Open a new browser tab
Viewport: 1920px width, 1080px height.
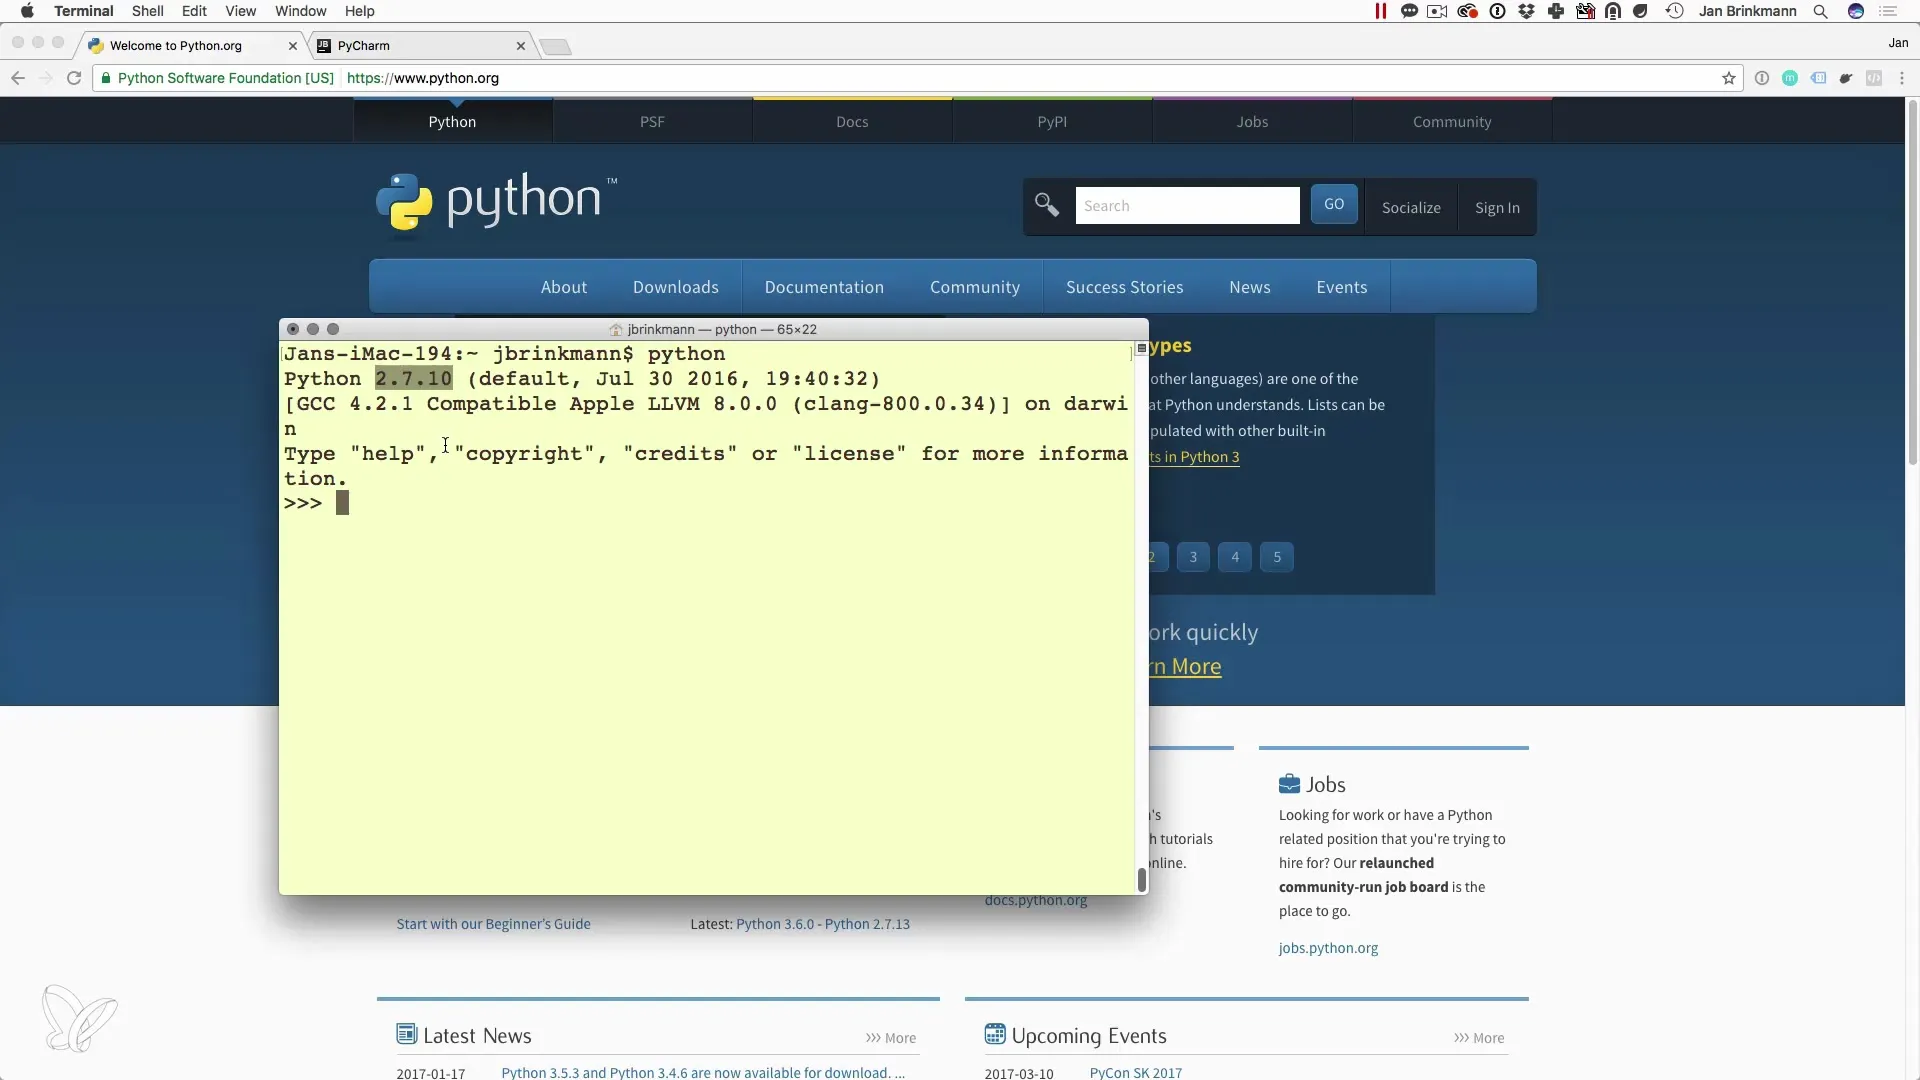click(x=555, y=46)
